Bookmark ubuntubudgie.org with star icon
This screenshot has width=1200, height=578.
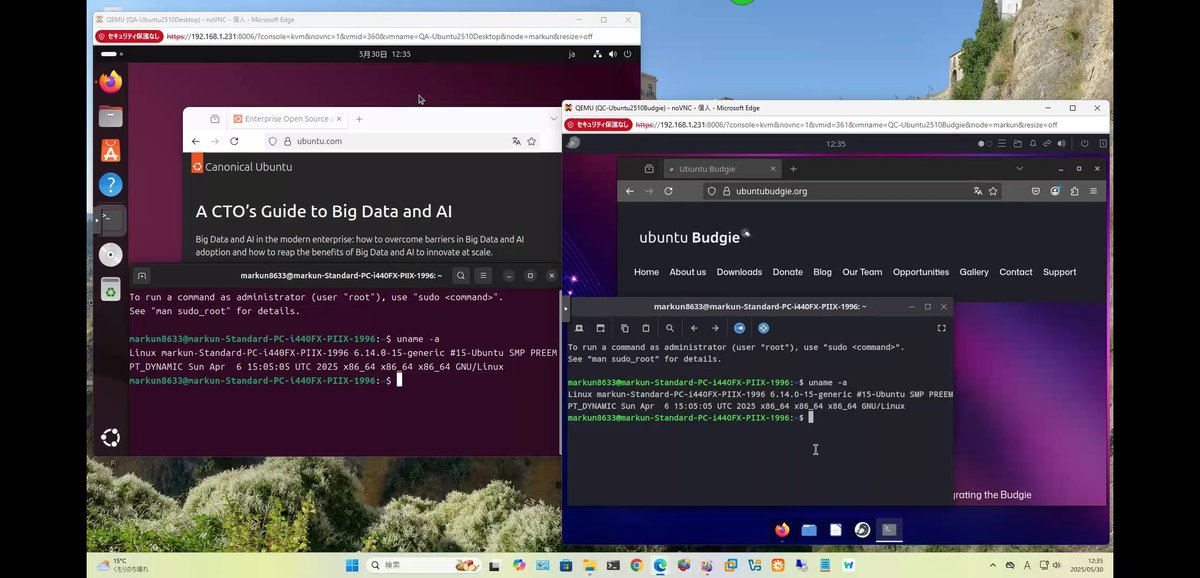tap(993, 191)
